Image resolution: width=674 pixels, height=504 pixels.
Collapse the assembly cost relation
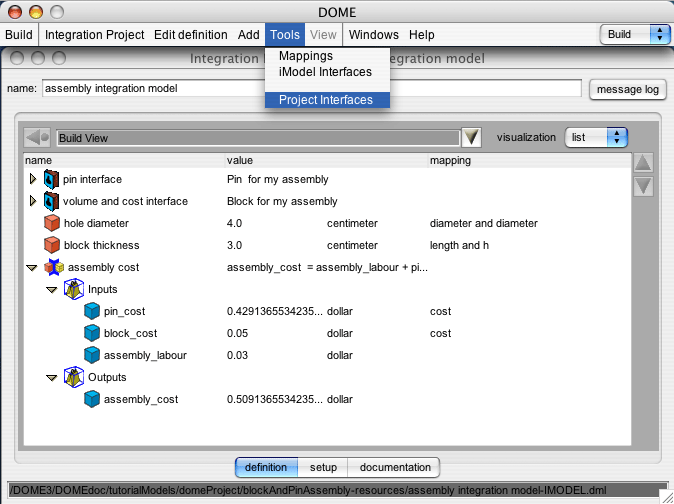pyautogui.click(x=31, y=268)
